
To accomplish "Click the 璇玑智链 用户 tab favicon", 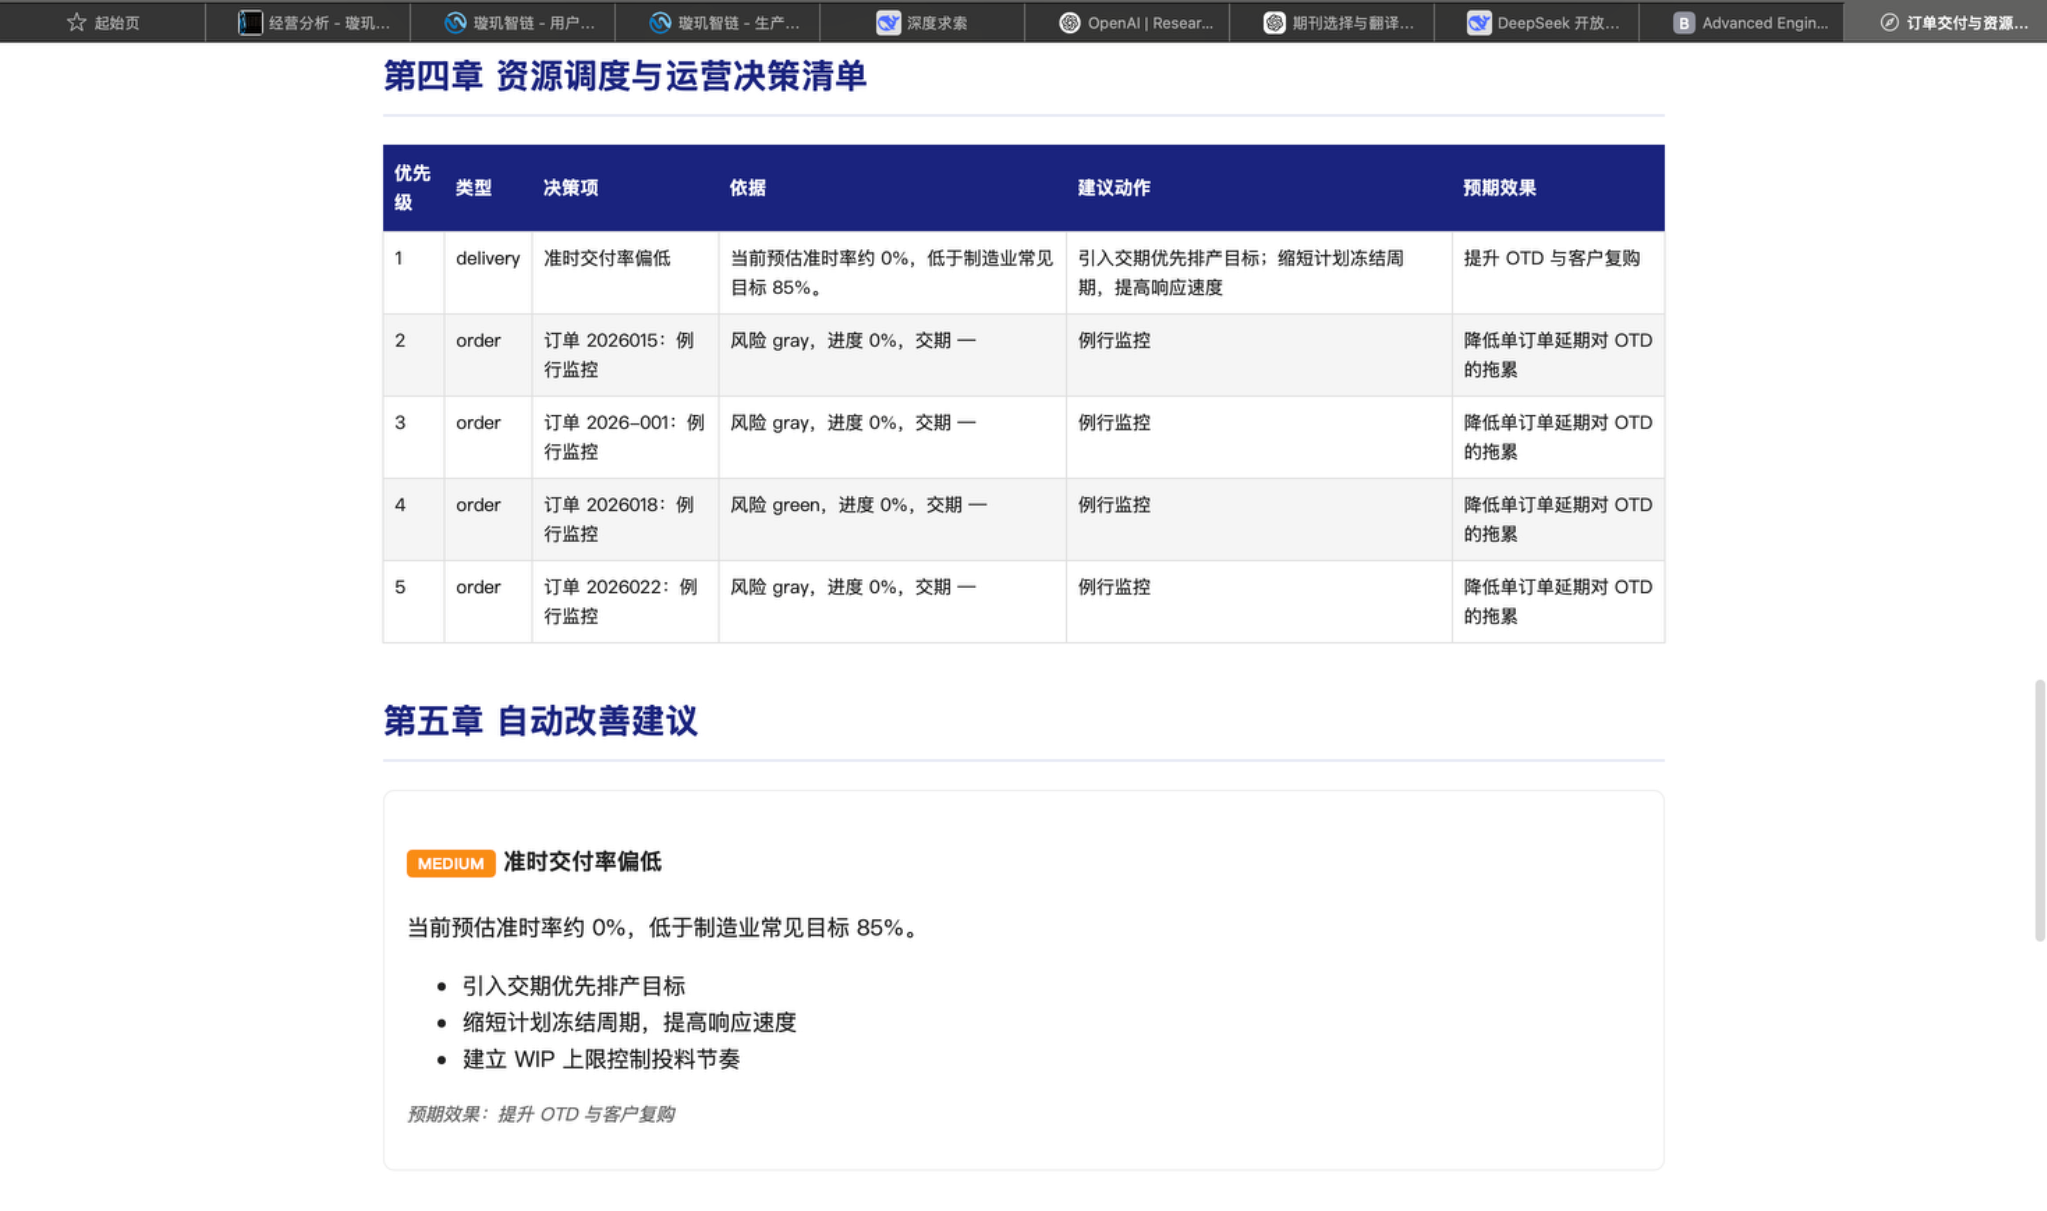I will (x=455, y=22).
